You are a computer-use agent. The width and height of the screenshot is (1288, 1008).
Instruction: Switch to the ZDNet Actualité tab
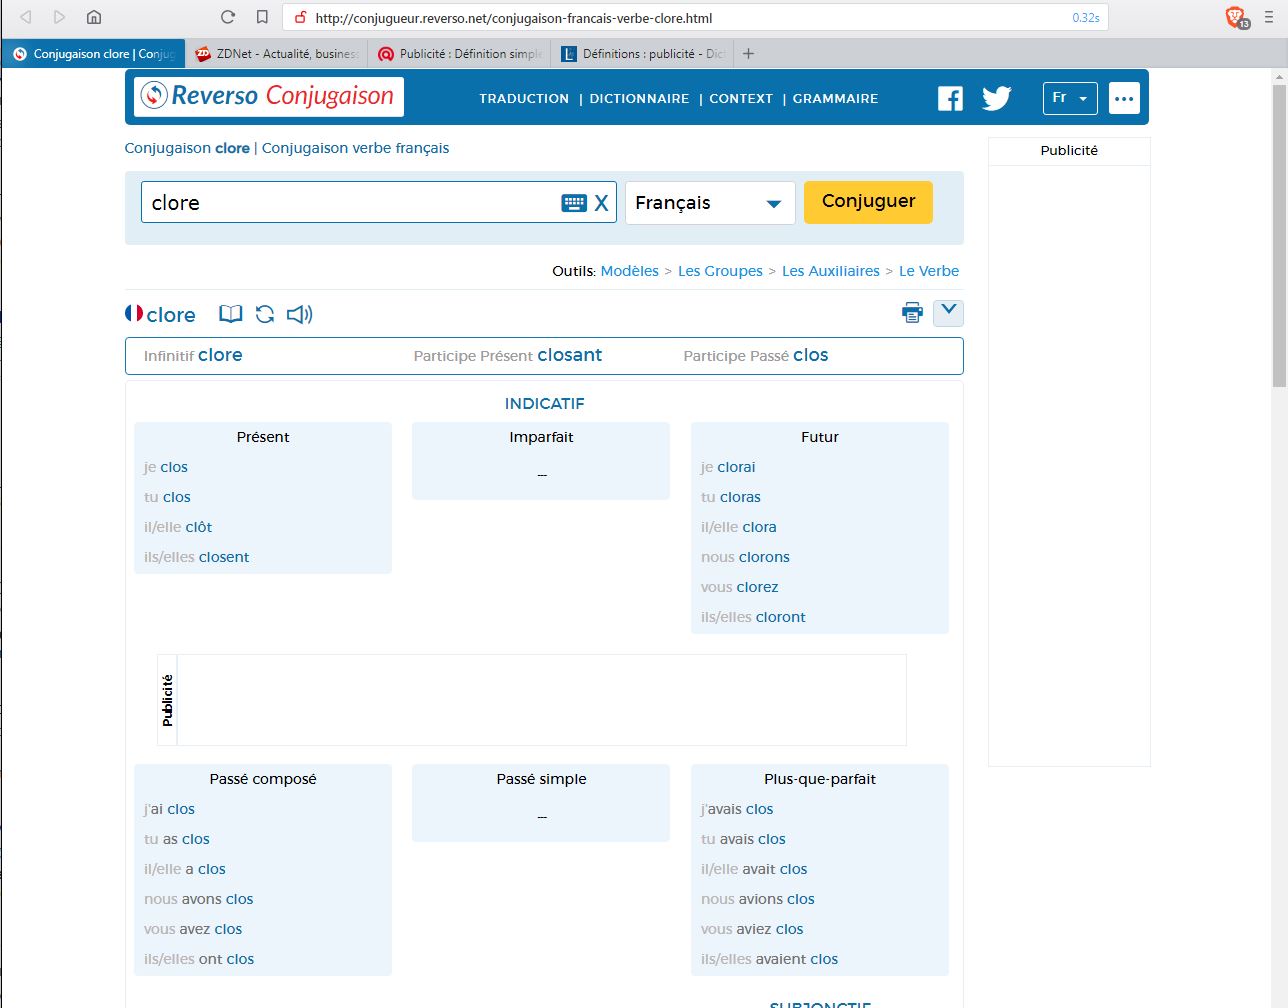click(277, 54)
